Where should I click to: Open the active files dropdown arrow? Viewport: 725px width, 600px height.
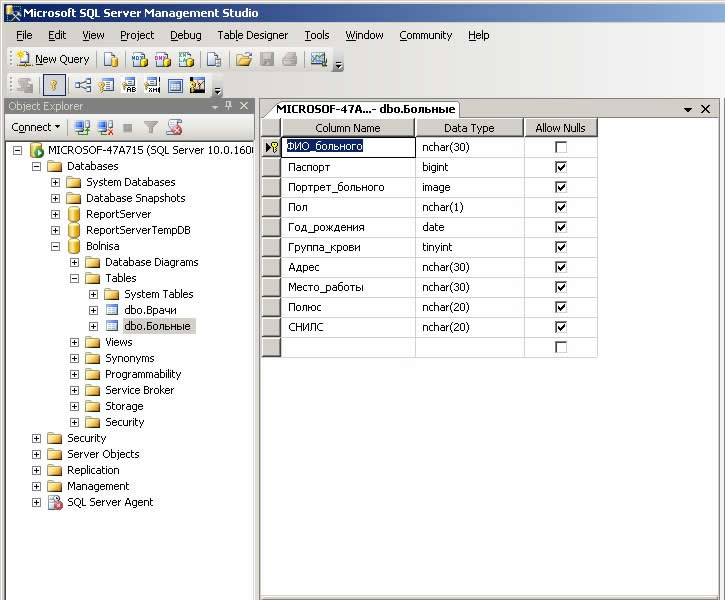688,110
